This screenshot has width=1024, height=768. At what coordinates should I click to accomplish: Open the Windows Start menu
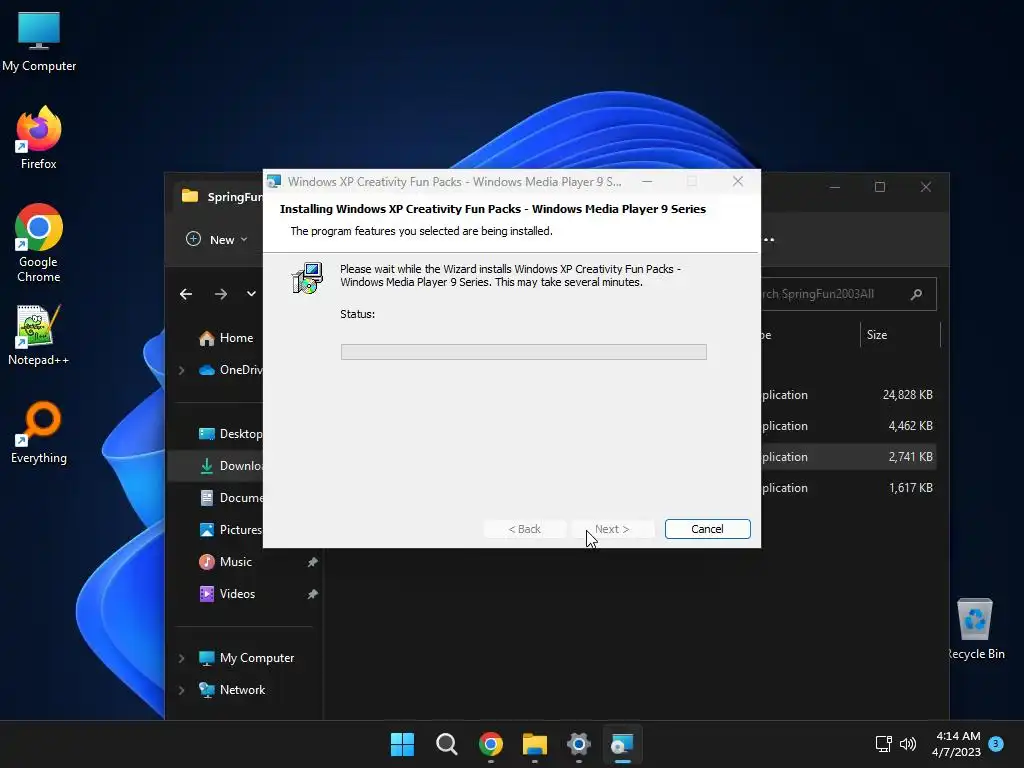[402, 744]
